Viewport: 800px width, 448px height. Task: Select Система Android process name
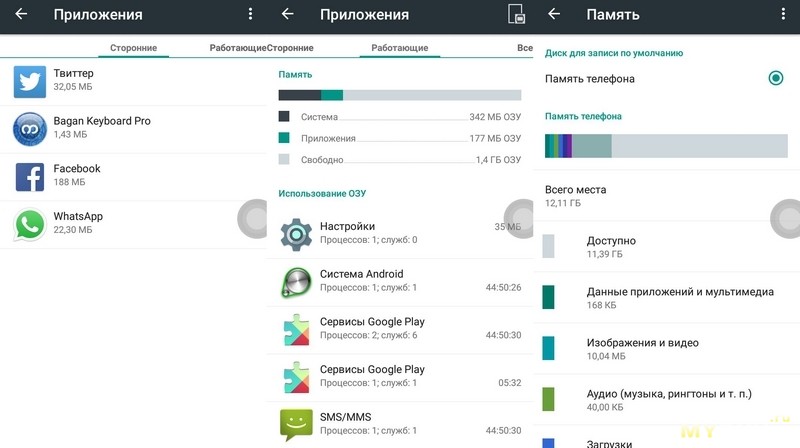362,274
